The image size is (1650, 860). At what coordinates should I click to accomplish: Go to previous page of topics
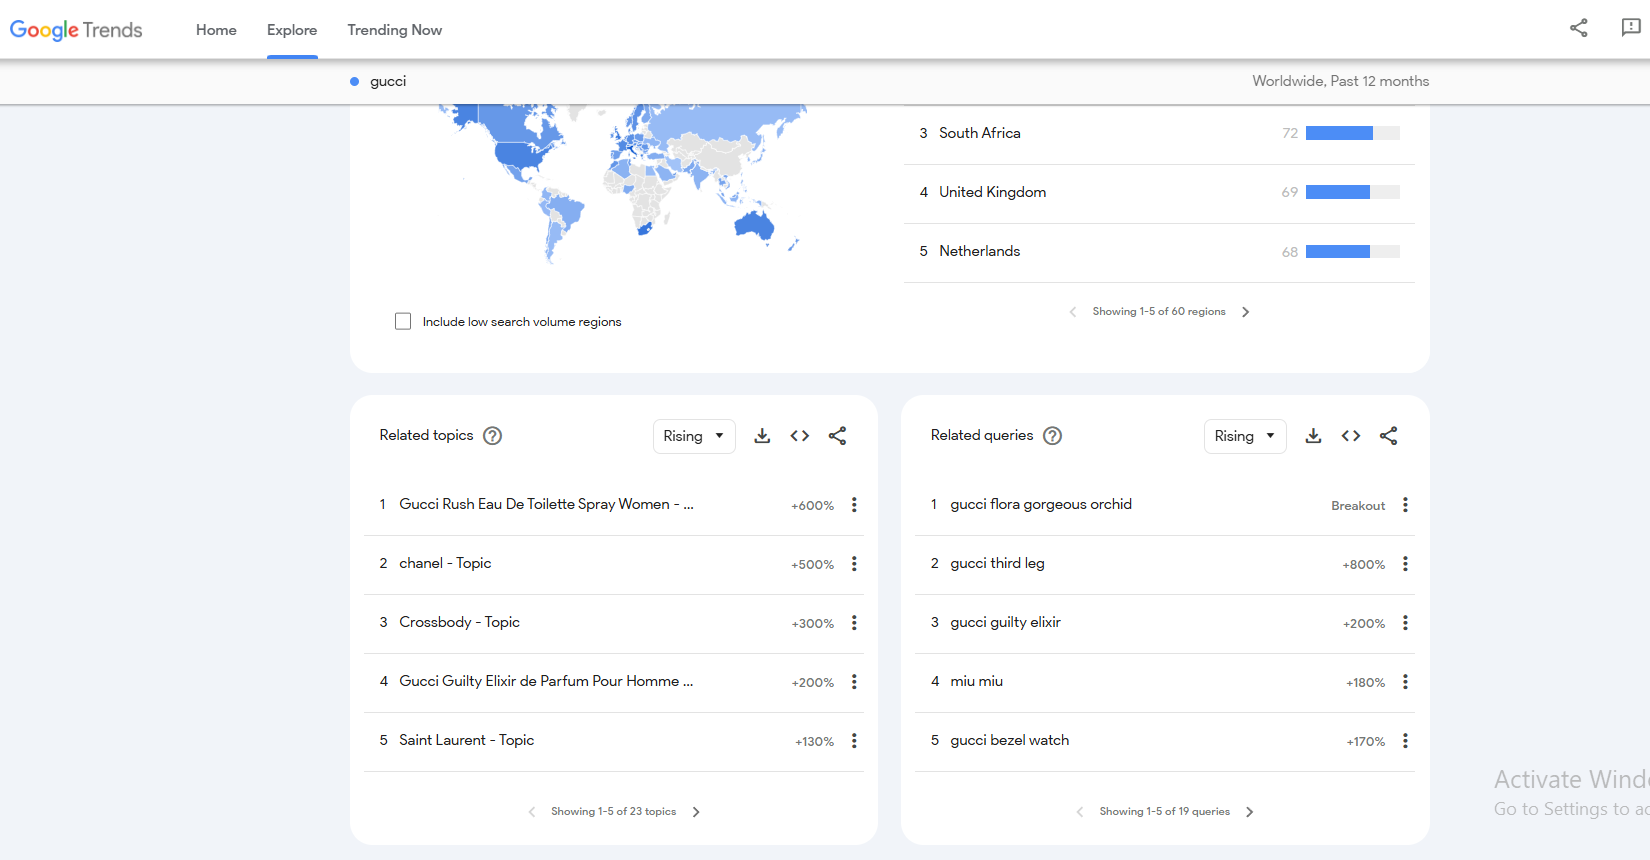tap(532, 812)
